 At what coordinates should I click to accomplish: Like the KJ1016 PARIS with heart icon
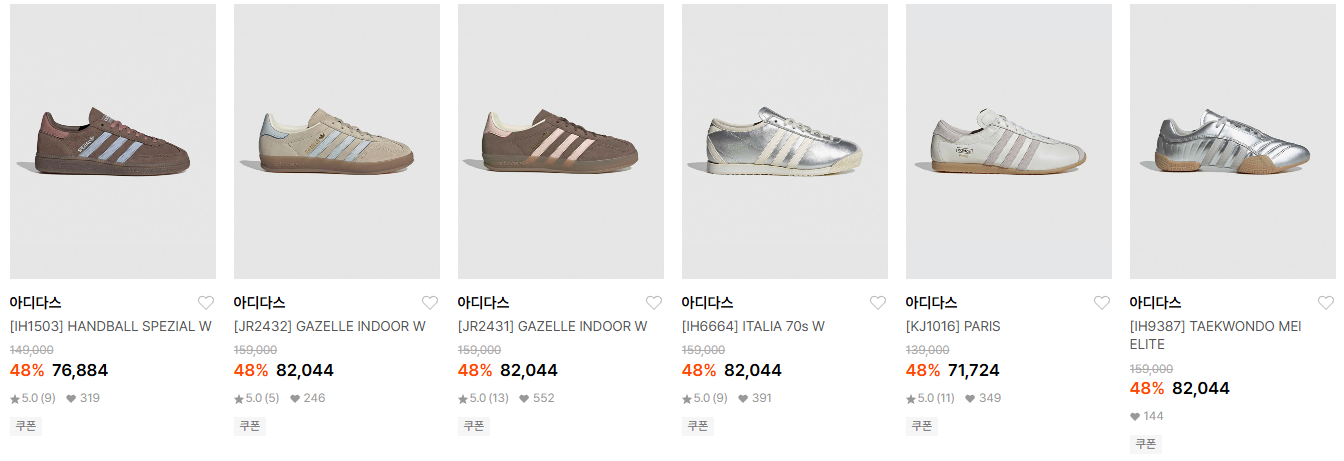coord(1102,303)
